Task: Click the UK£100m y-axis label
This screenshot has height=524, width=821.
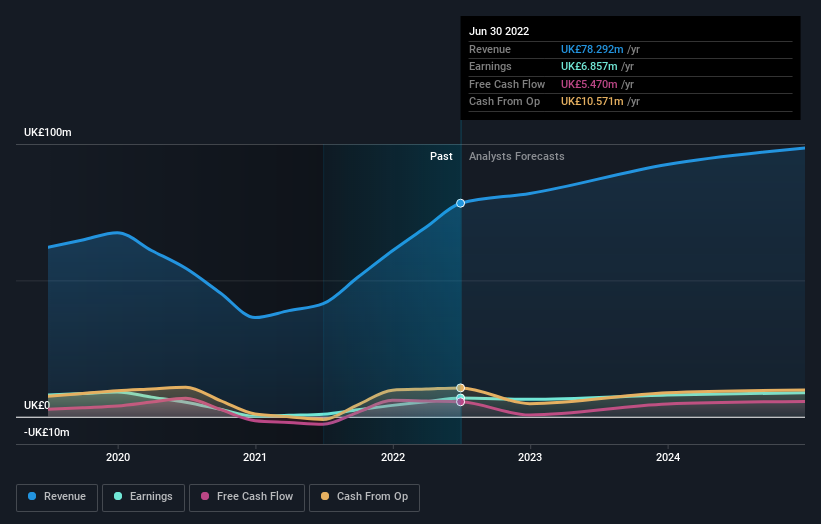Action: [x=48, y=132]
